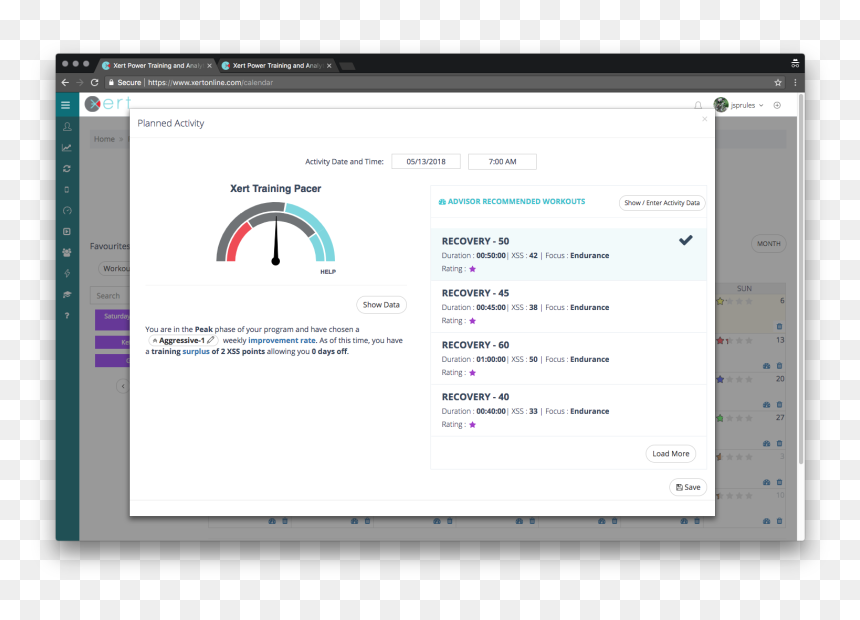
Task: Click the MONTH button on calendar
Action: tap(768, 244)
